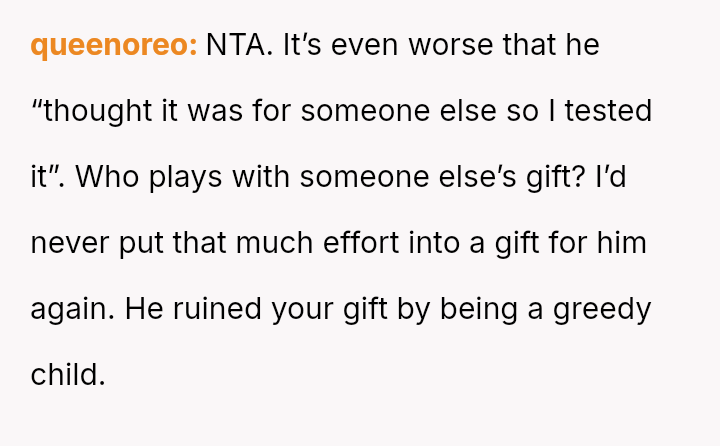Viewport: 720px width, 446px height.
Task: Click the word "worse" in first line
Action: click(450, 45)
